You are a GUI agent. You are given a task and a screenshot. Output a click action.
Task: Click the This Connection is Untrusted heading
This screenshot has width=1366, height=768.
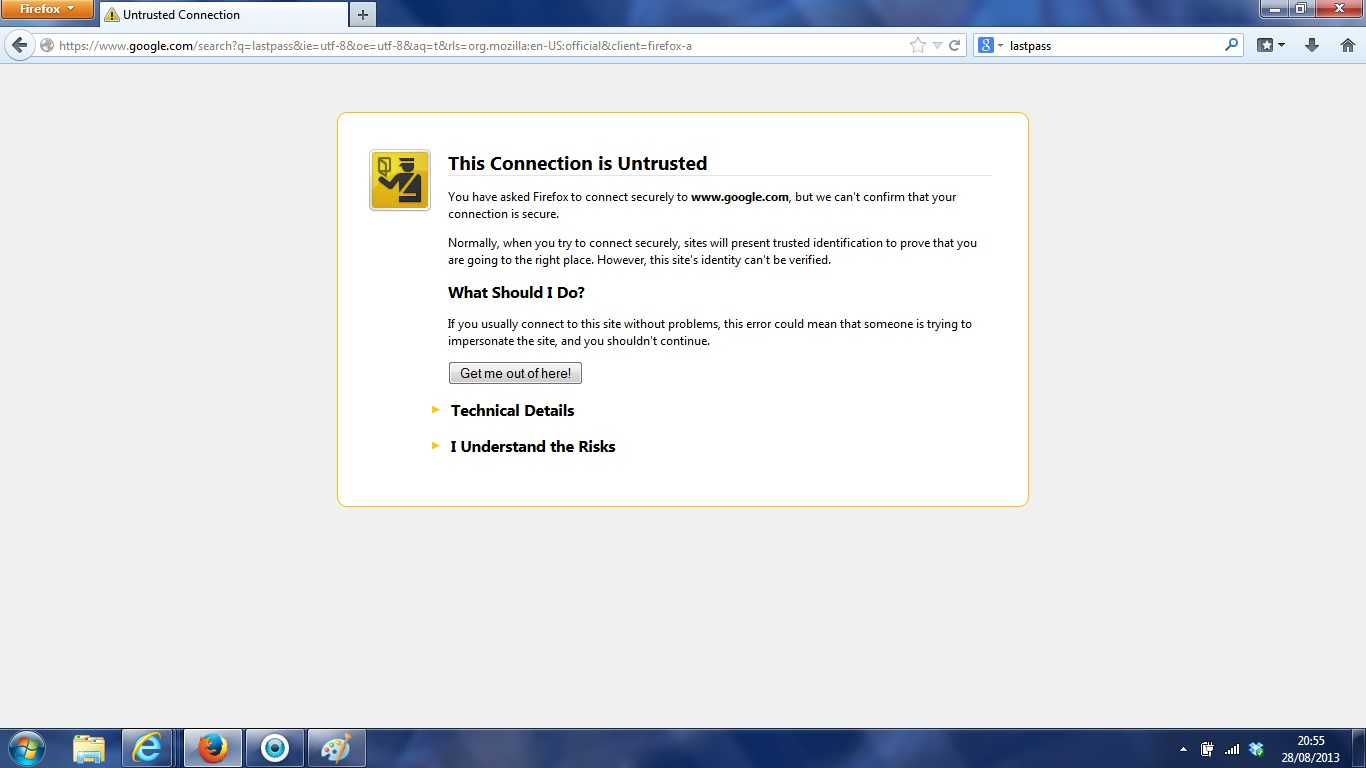coord(577,163)
